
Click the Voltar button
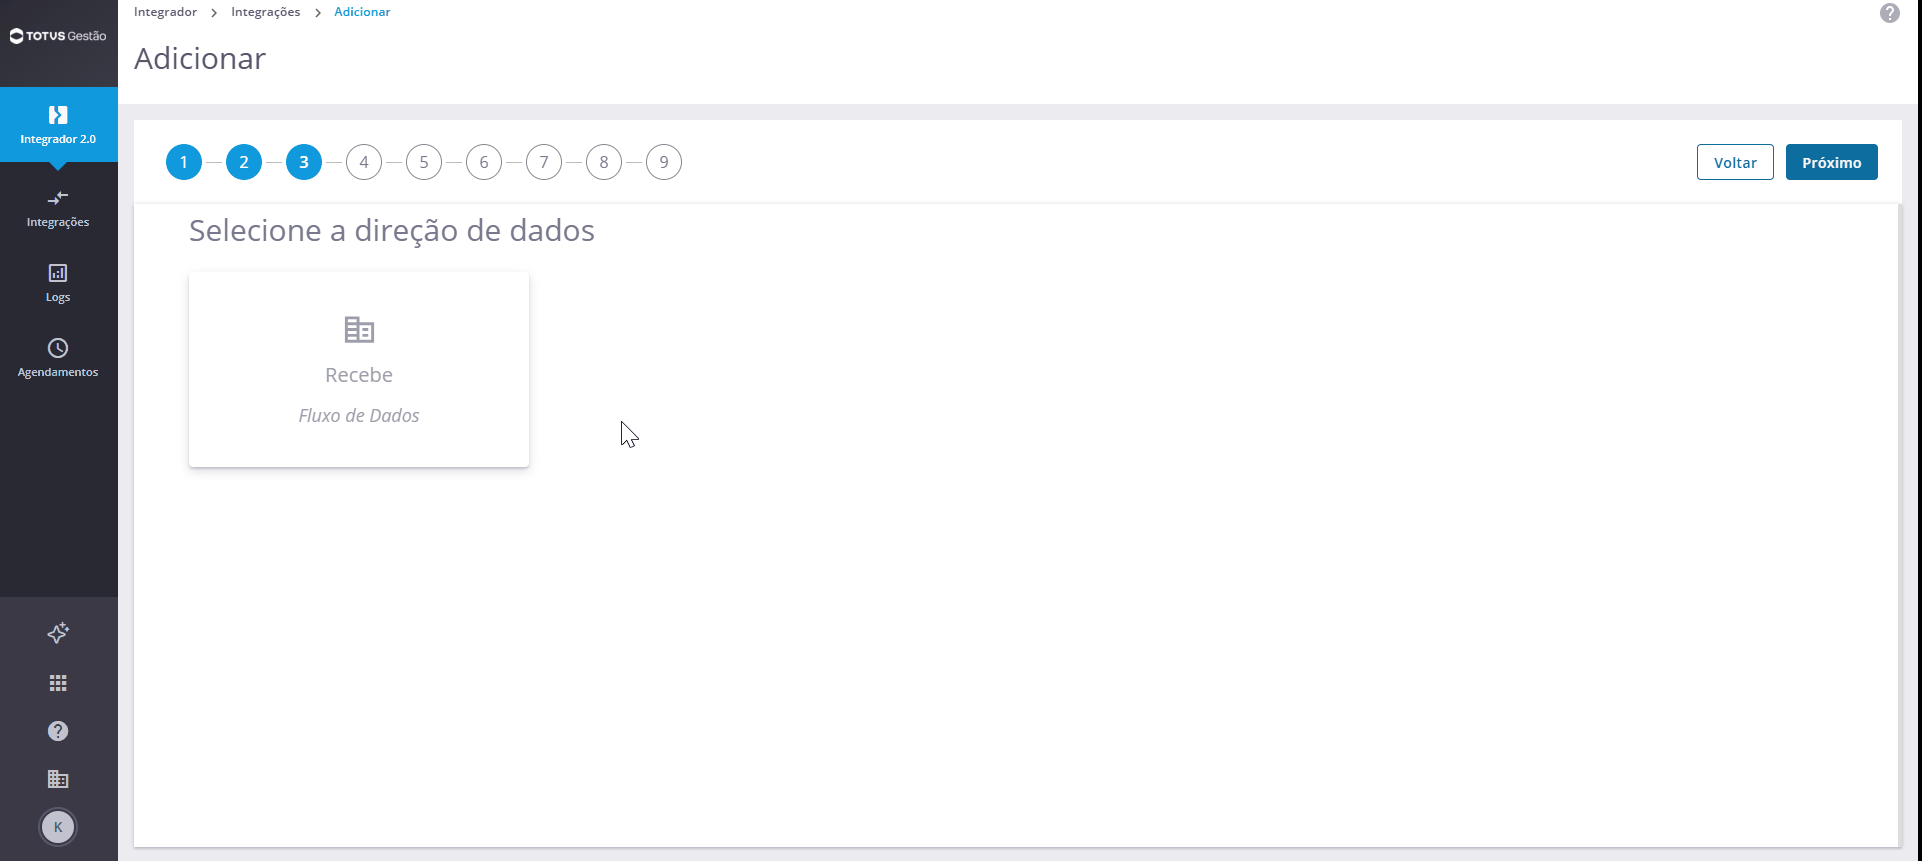[x=1734, y=162]
